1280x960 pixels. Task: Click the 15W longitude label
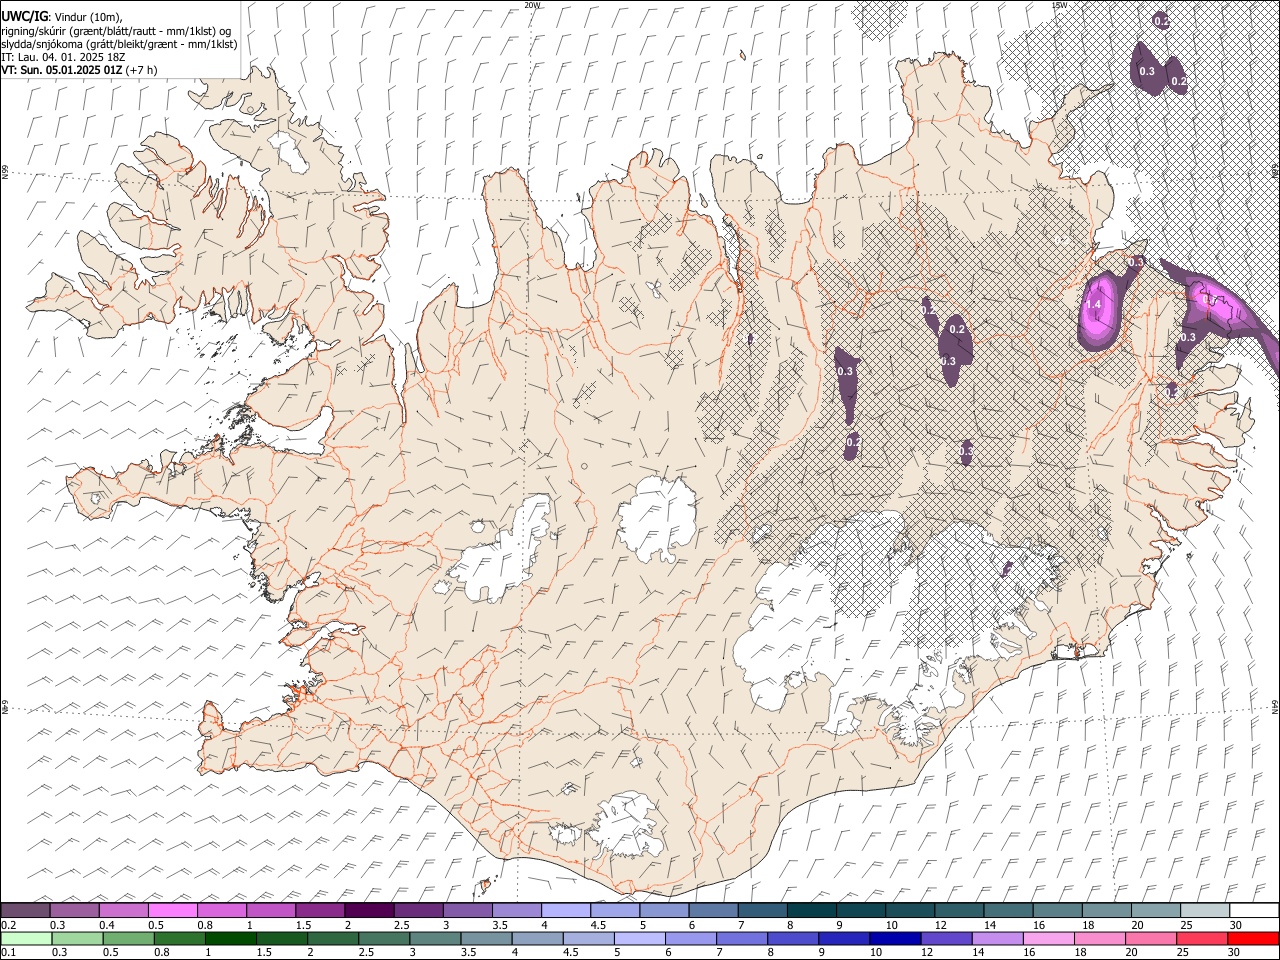click(1060, 5)
